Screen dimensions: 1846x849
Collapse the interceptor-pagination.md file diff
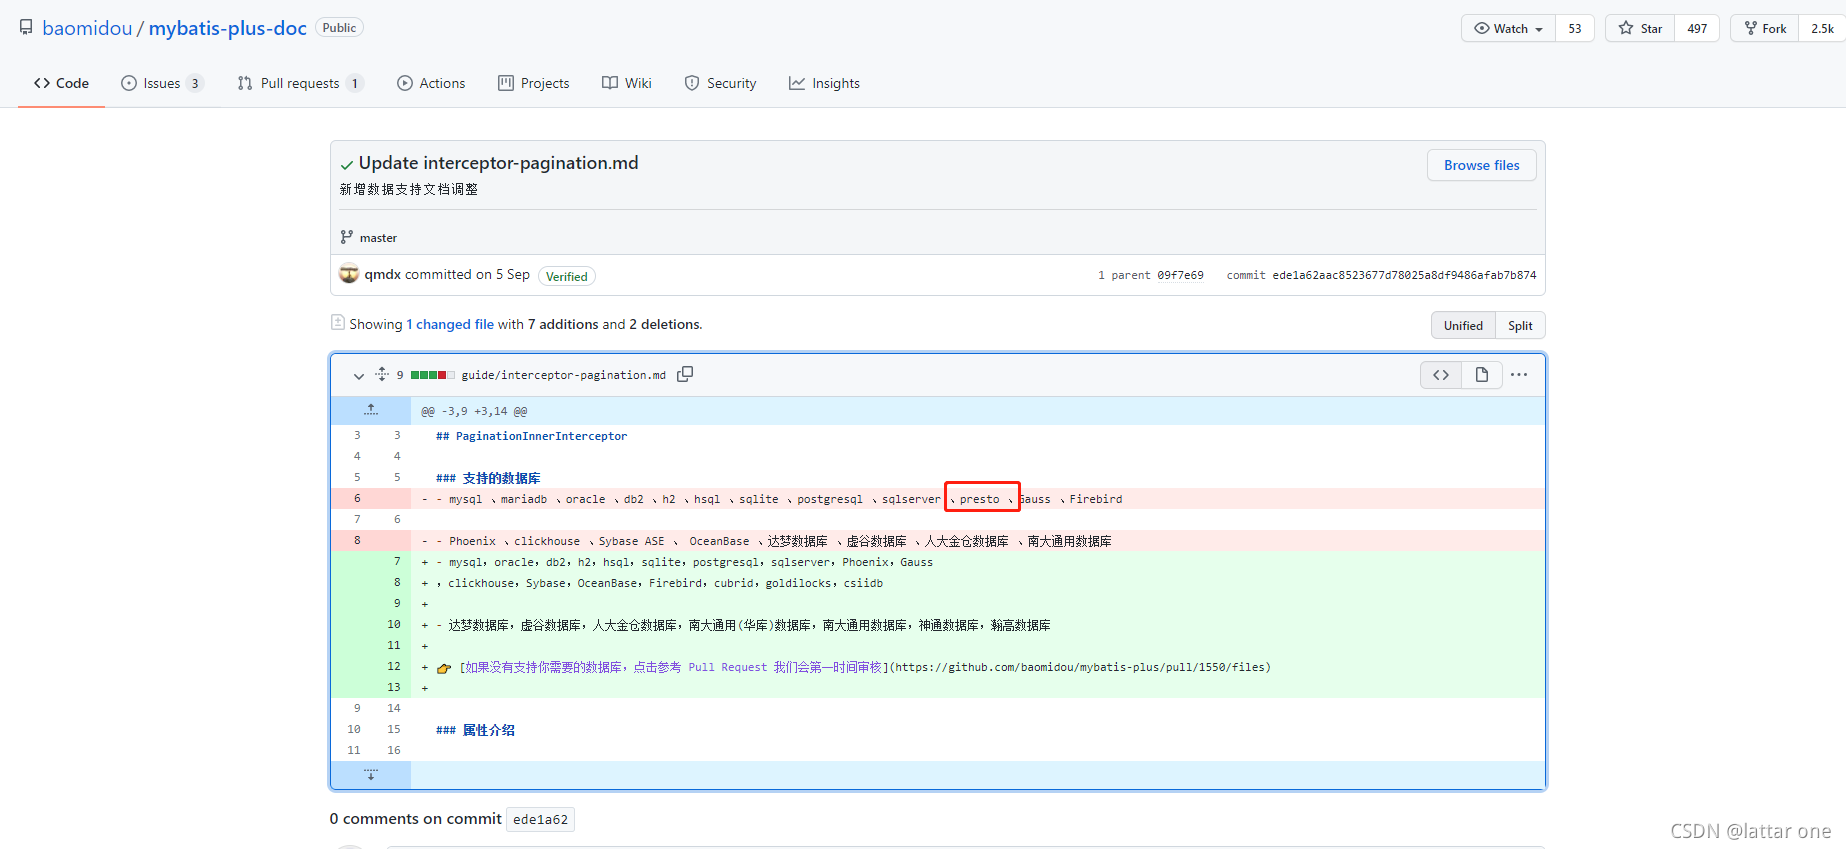[x=358, y=376]
